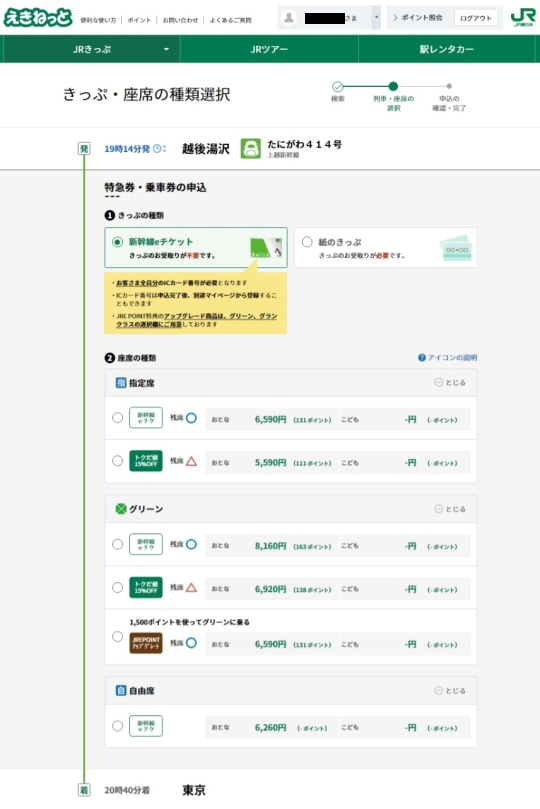The height and width of the screenshot is (809, 540).
Task: Click 新幹線eチケ badge in 自由席 6,260円 row
Action: pos(146,726)
